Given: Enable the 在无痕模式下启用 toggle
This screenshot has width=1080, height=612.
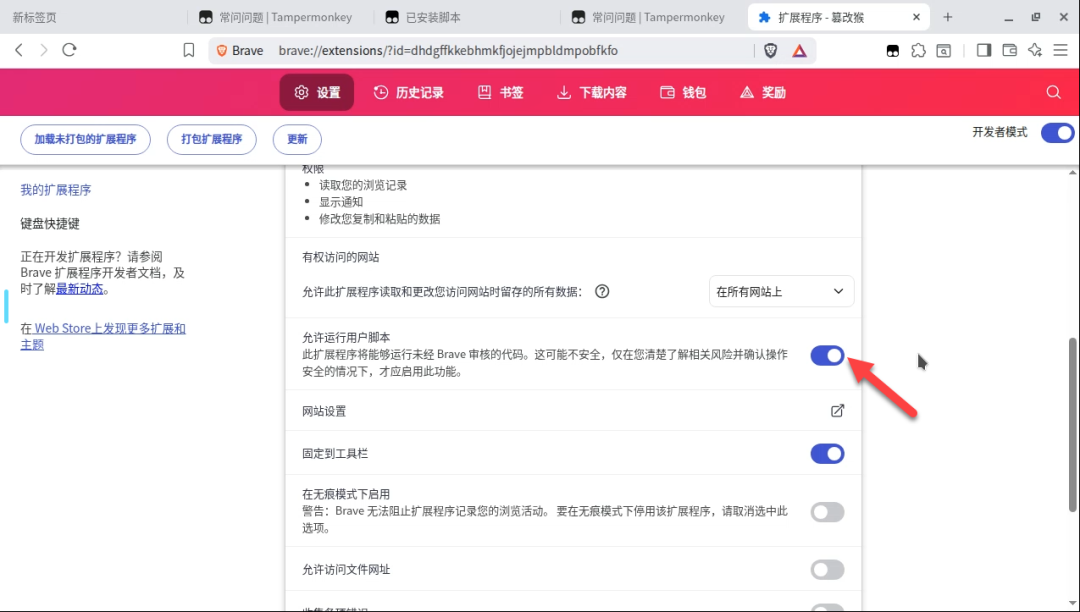Looking at the screenshot, I should 827,512.
